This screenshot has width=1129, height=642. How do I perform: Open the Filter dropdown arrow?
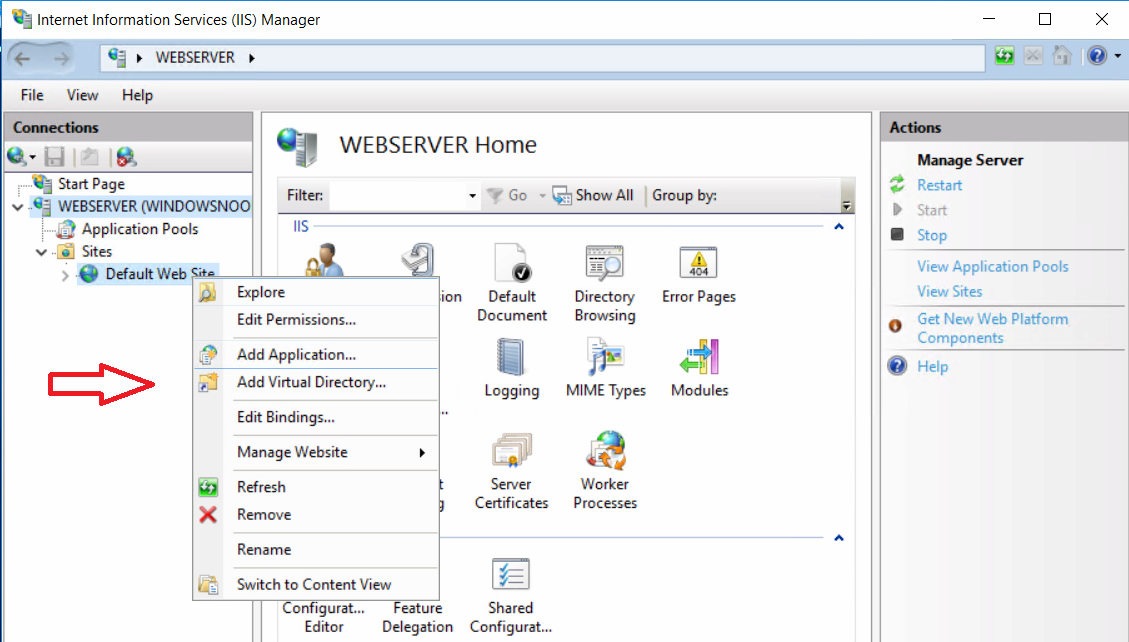click(x=472, y=196)
